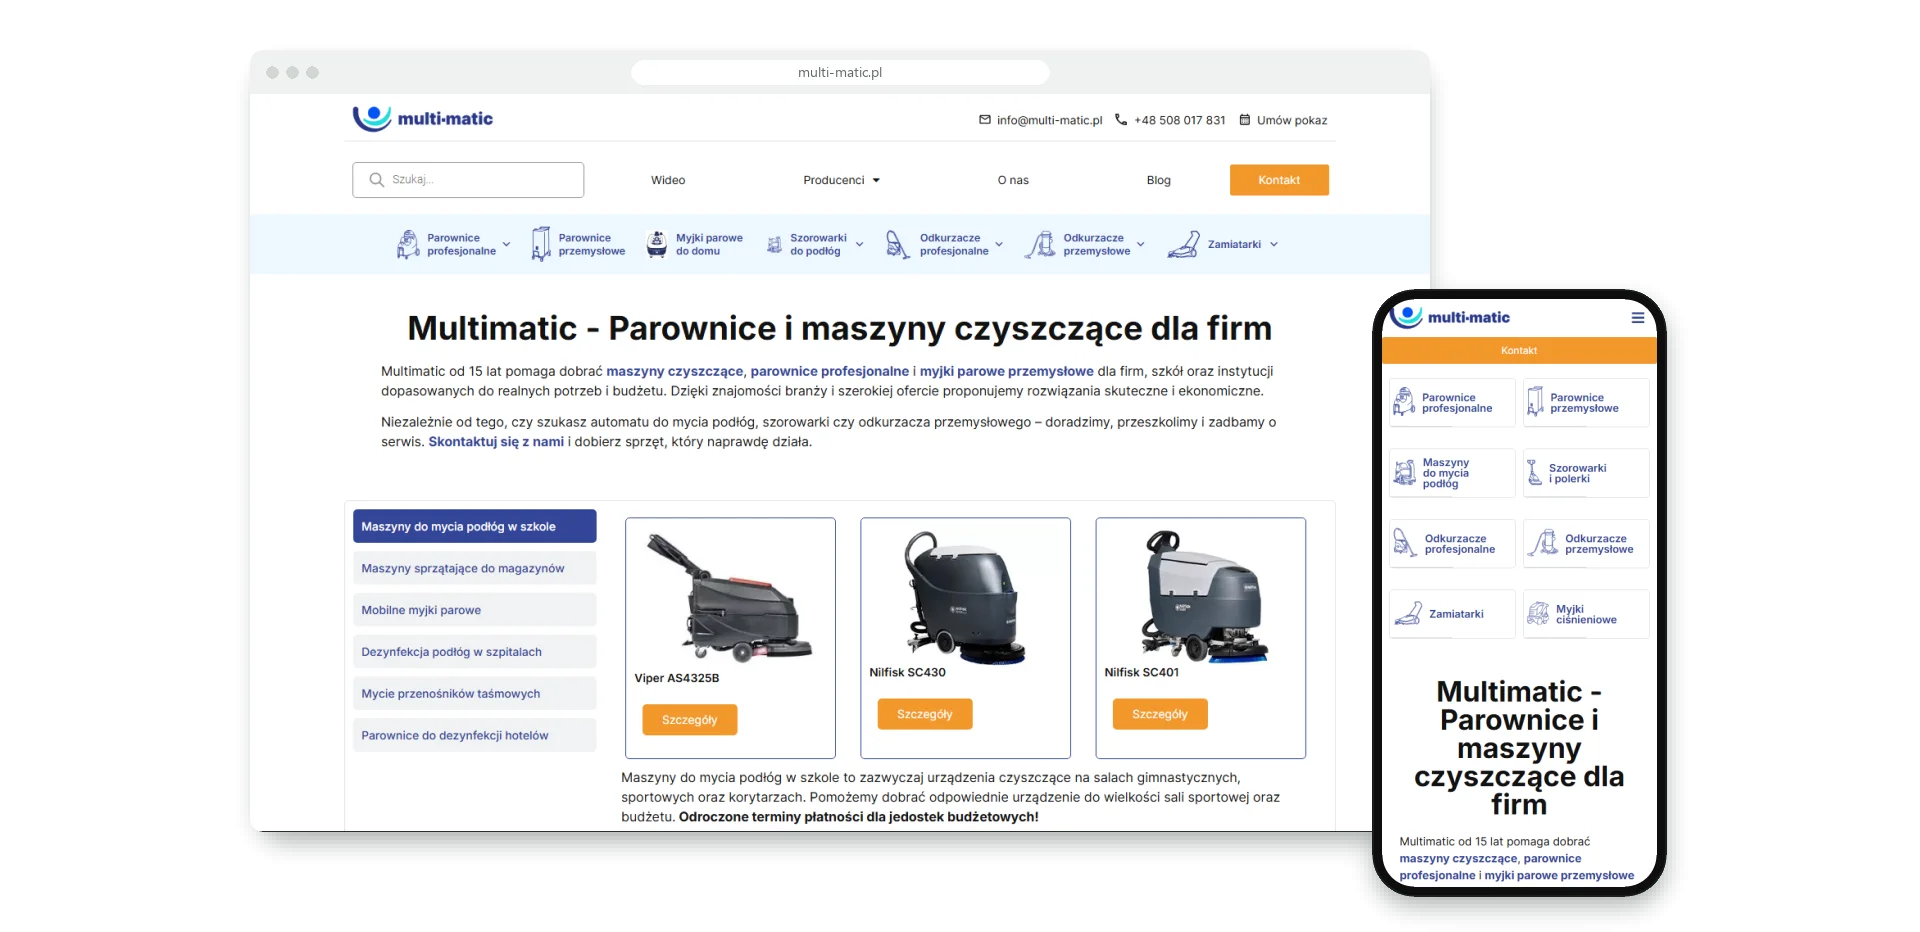Click Zamiatarki sweeper icon in desktop bar
1920x932 pixels.
pos(1183,244)
